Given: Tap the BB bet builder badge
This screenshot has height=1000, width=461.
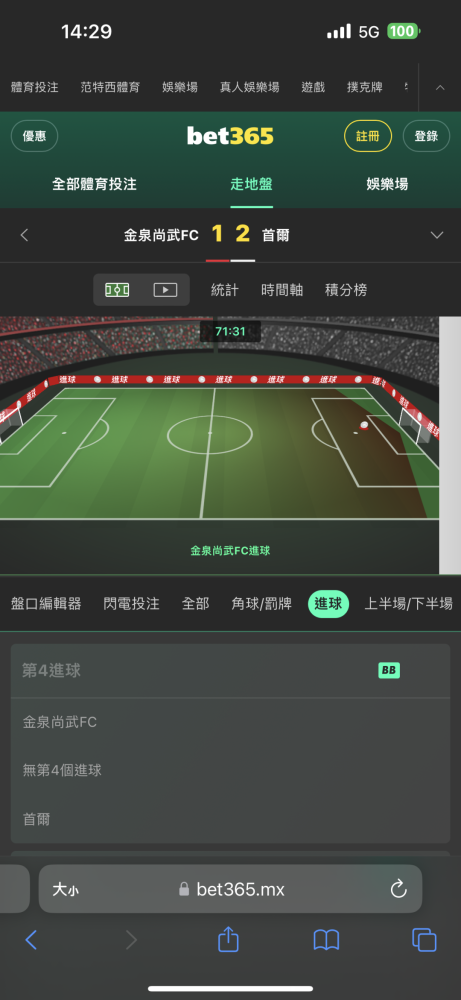Looking at the screenshot, I should 389,670.
